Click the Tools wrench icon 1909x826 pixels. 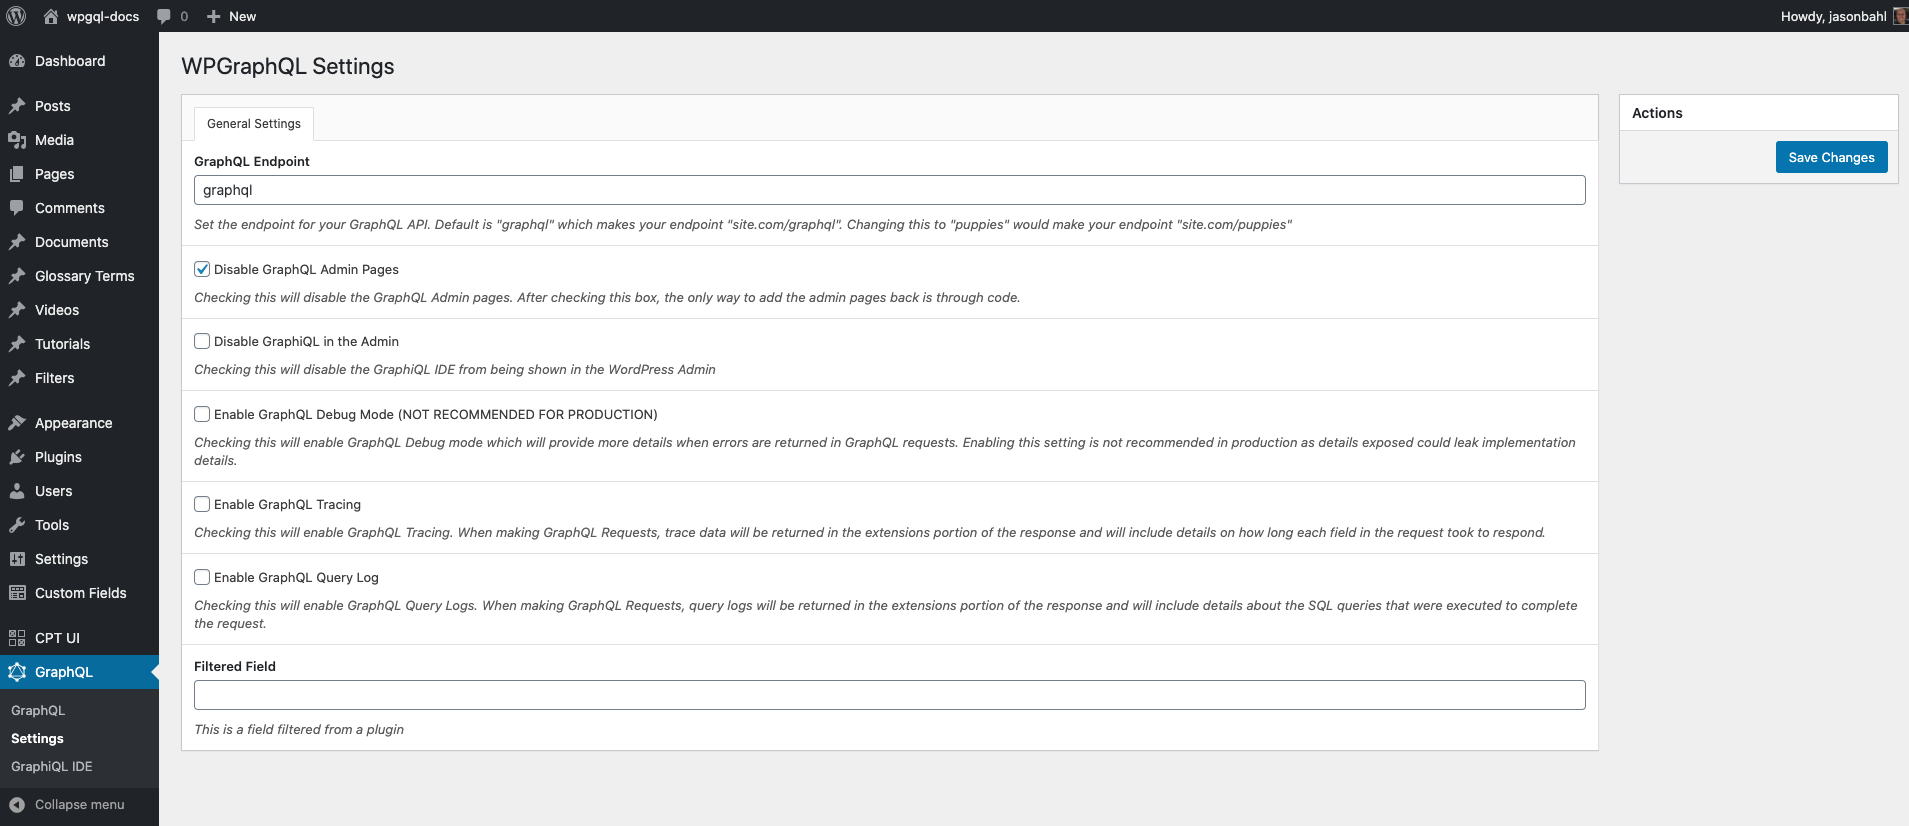(x=17, y=525)
